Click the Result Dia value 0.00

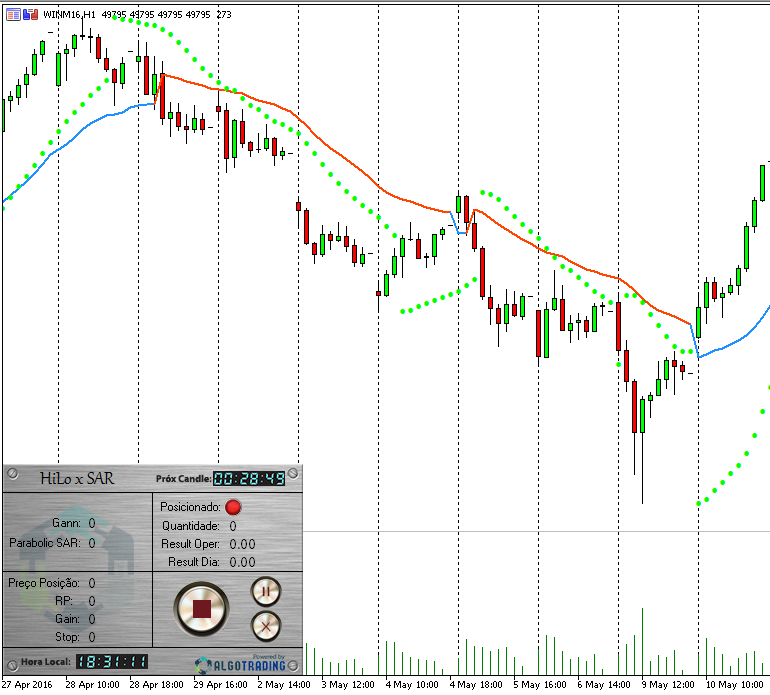[x=242, y=562]
